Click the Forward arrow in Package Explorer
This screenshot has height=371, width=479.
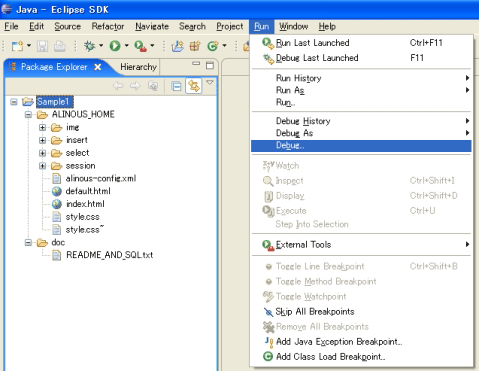[x=135, y=86]
